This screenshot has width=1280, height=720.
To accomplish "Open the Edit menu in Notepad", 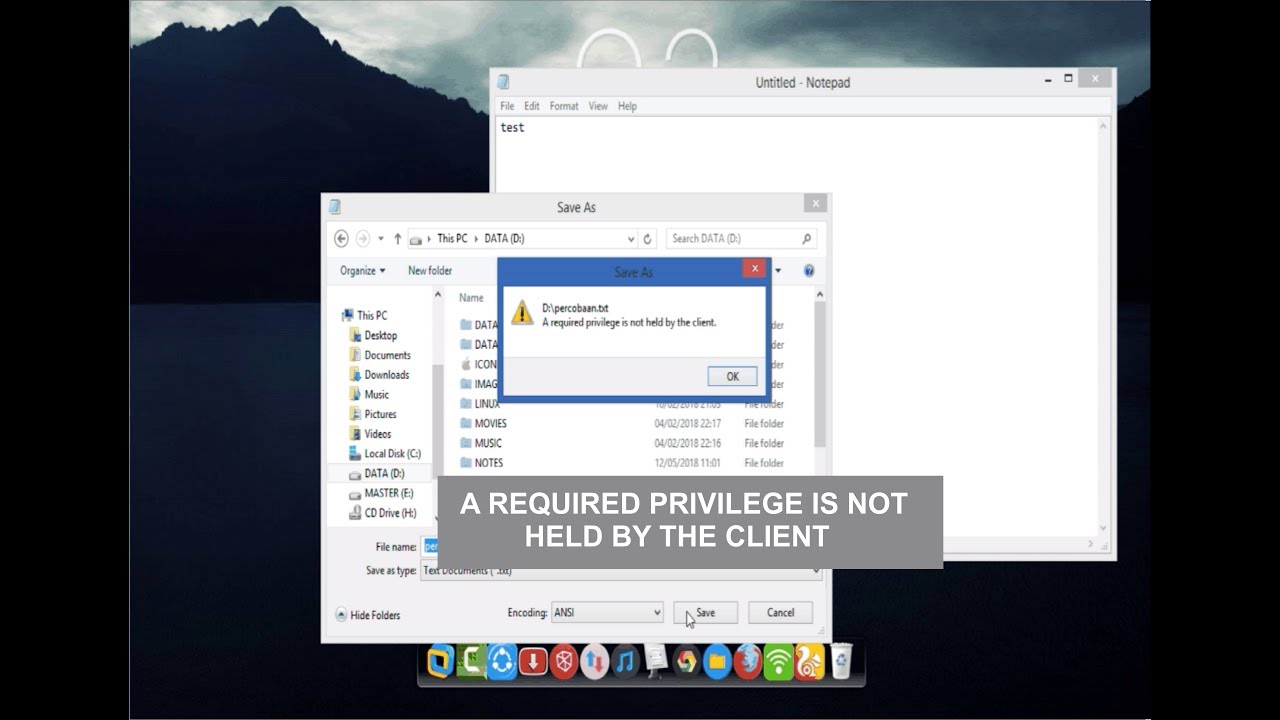I will [530, 105].
